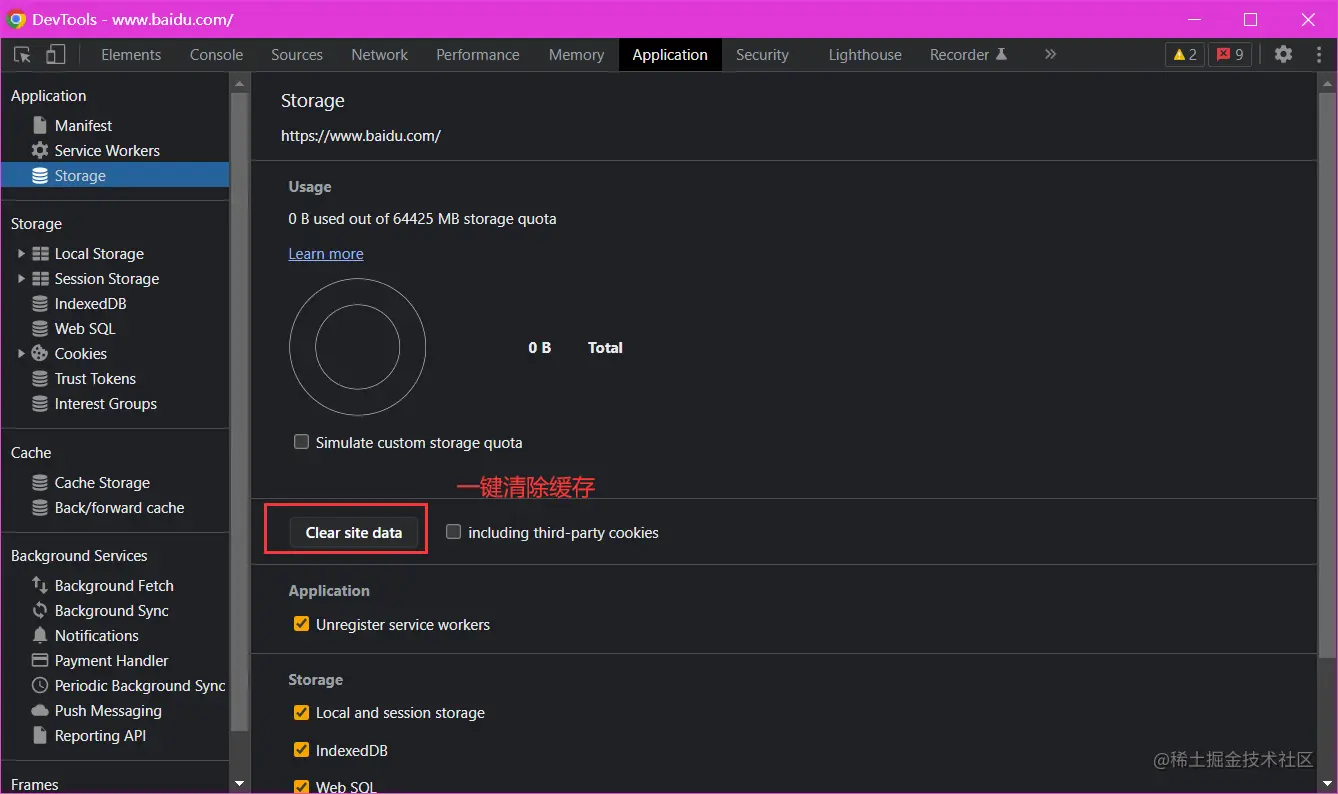
Task: Click the Periodic Background Sync clock icon
Action: point(40,686)
